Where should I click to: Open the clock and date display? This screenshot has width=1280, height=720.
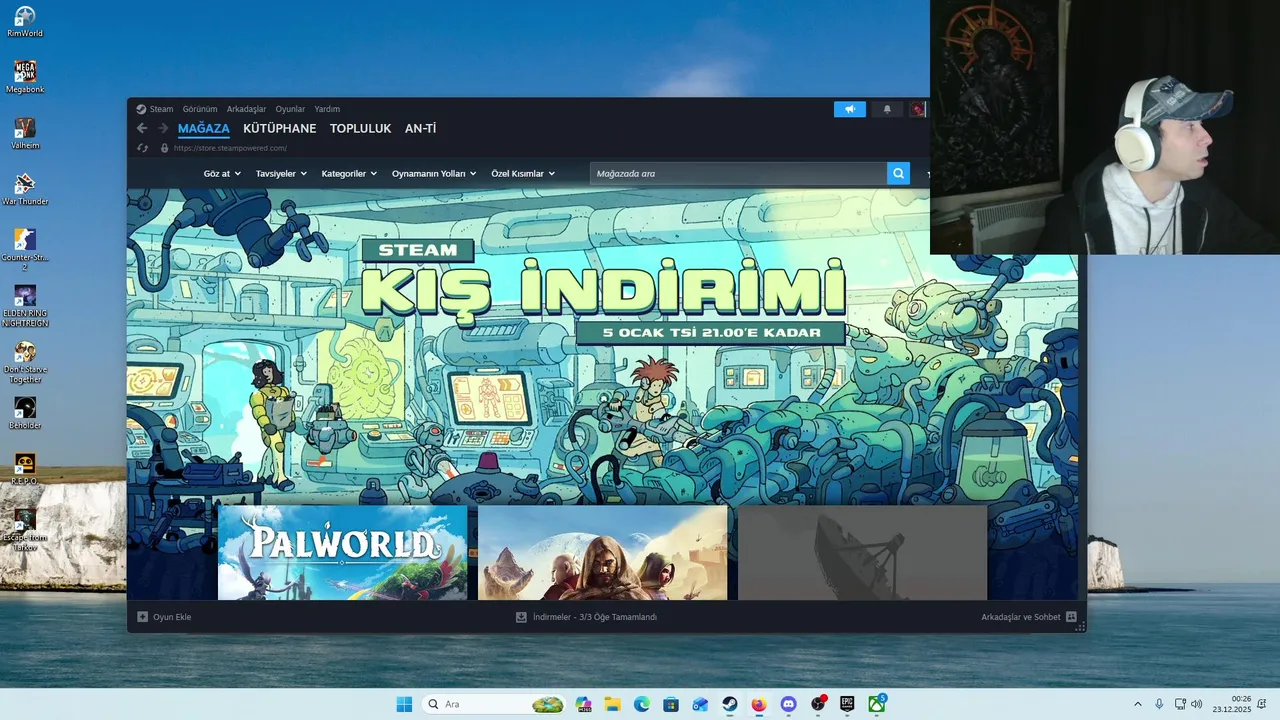click(x=1232, y=704)
